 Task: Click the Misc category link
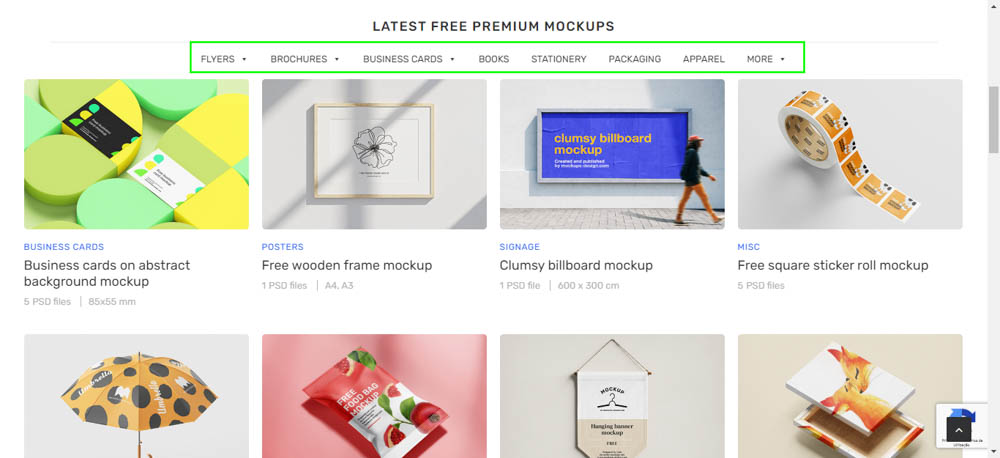[x=749, y=247]
